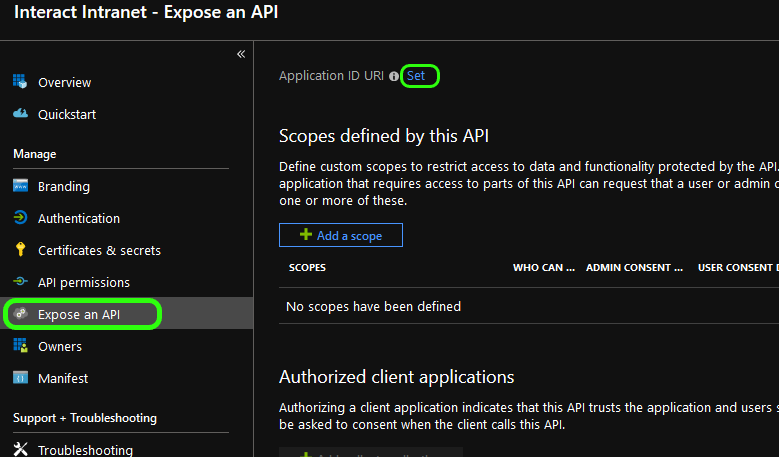779x457 pixels.
Task: Click the Owners icon
Action: tap(20, 345)
